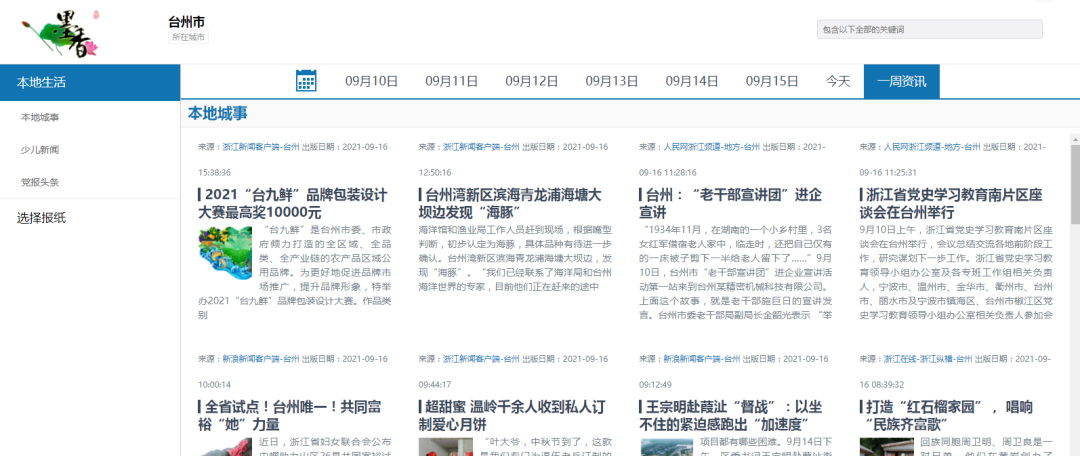Open article 台州湾新区滨海青龙浦海塘大坝边发现“海豚”
The image size is (1080, 456).
(512, 203)
